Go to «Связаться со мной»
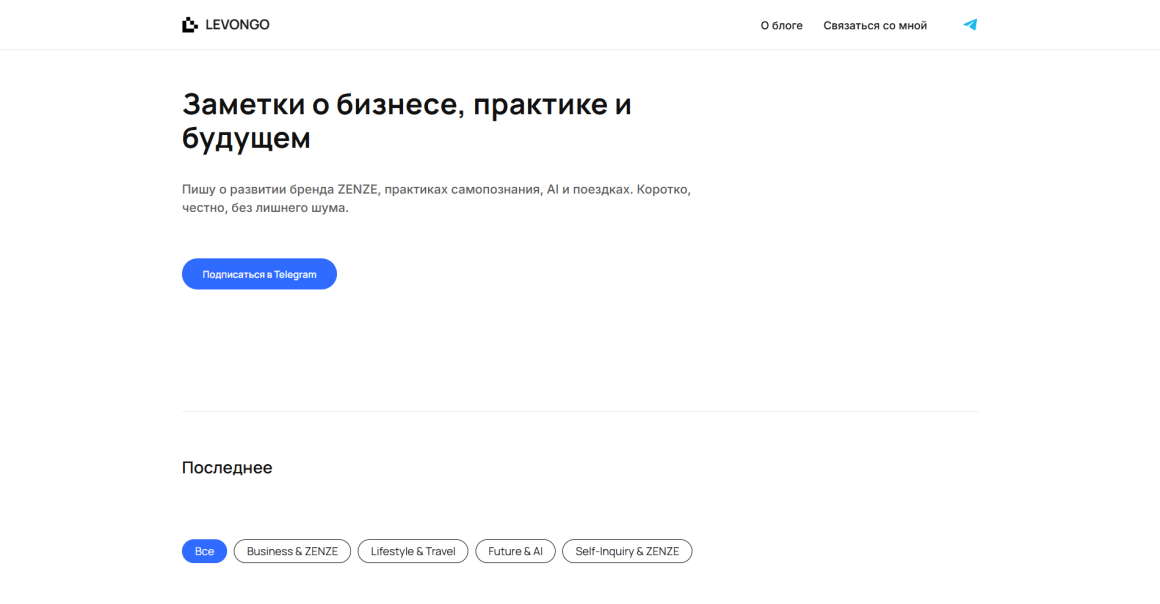Image resolution: width=1160 pixels, height=604 pixels. pos(875,26)
